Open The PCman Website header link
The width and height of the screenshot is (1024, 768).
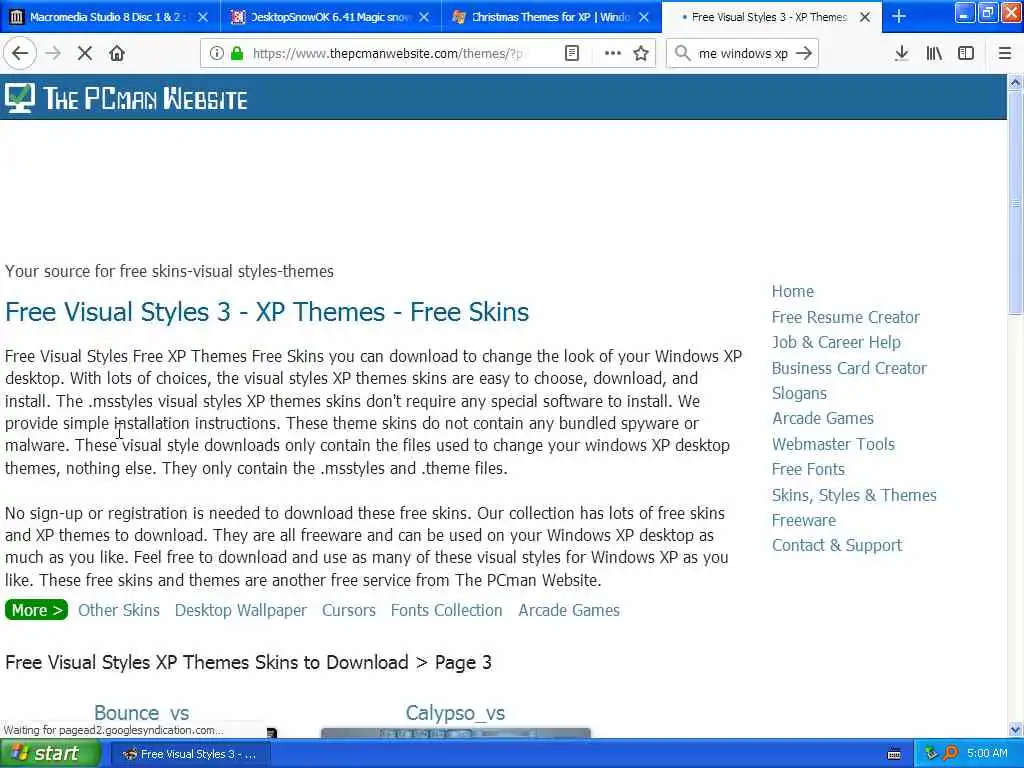[x=145, y=99]
